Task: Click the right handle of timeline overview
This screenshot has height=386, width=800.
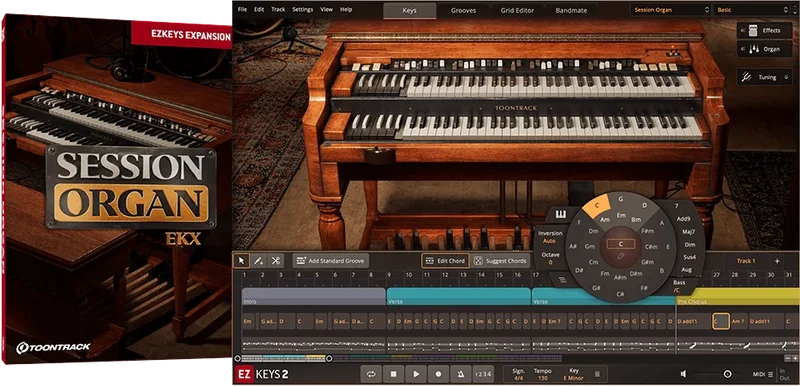Action: [x=329, y=358]
